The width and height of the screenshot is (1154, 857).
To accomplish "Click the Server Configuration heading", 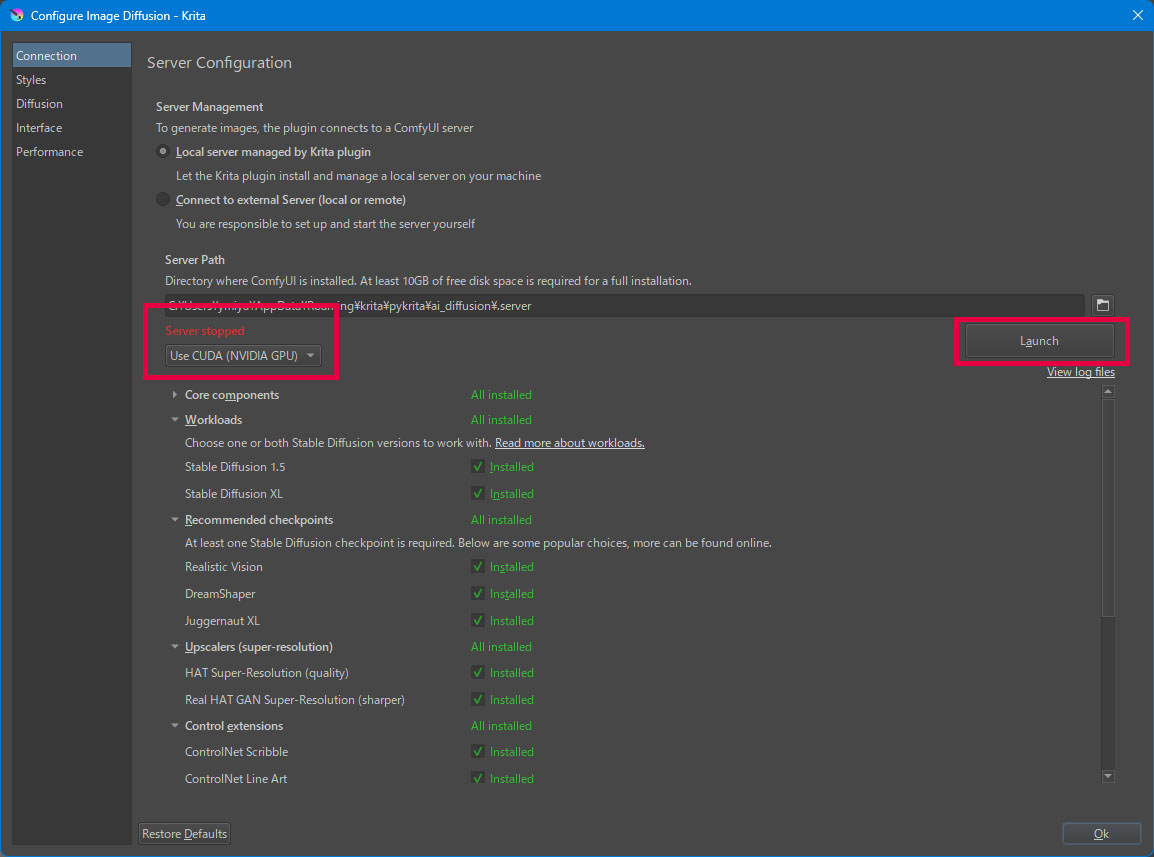I will point(219,63).
